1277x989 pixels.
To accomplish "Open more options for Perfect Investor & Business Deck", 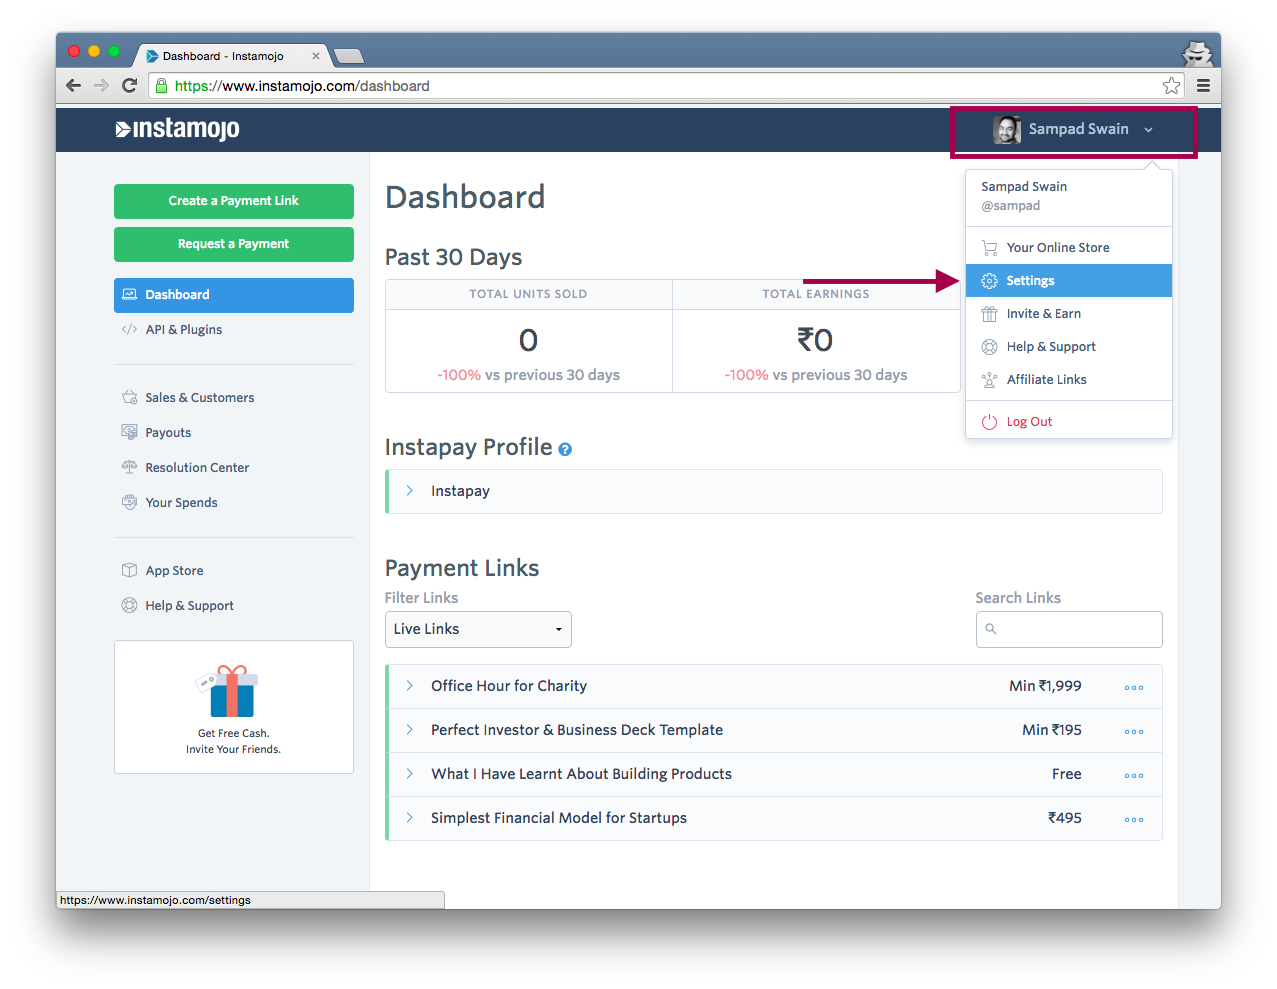I will click(1134, 732).
